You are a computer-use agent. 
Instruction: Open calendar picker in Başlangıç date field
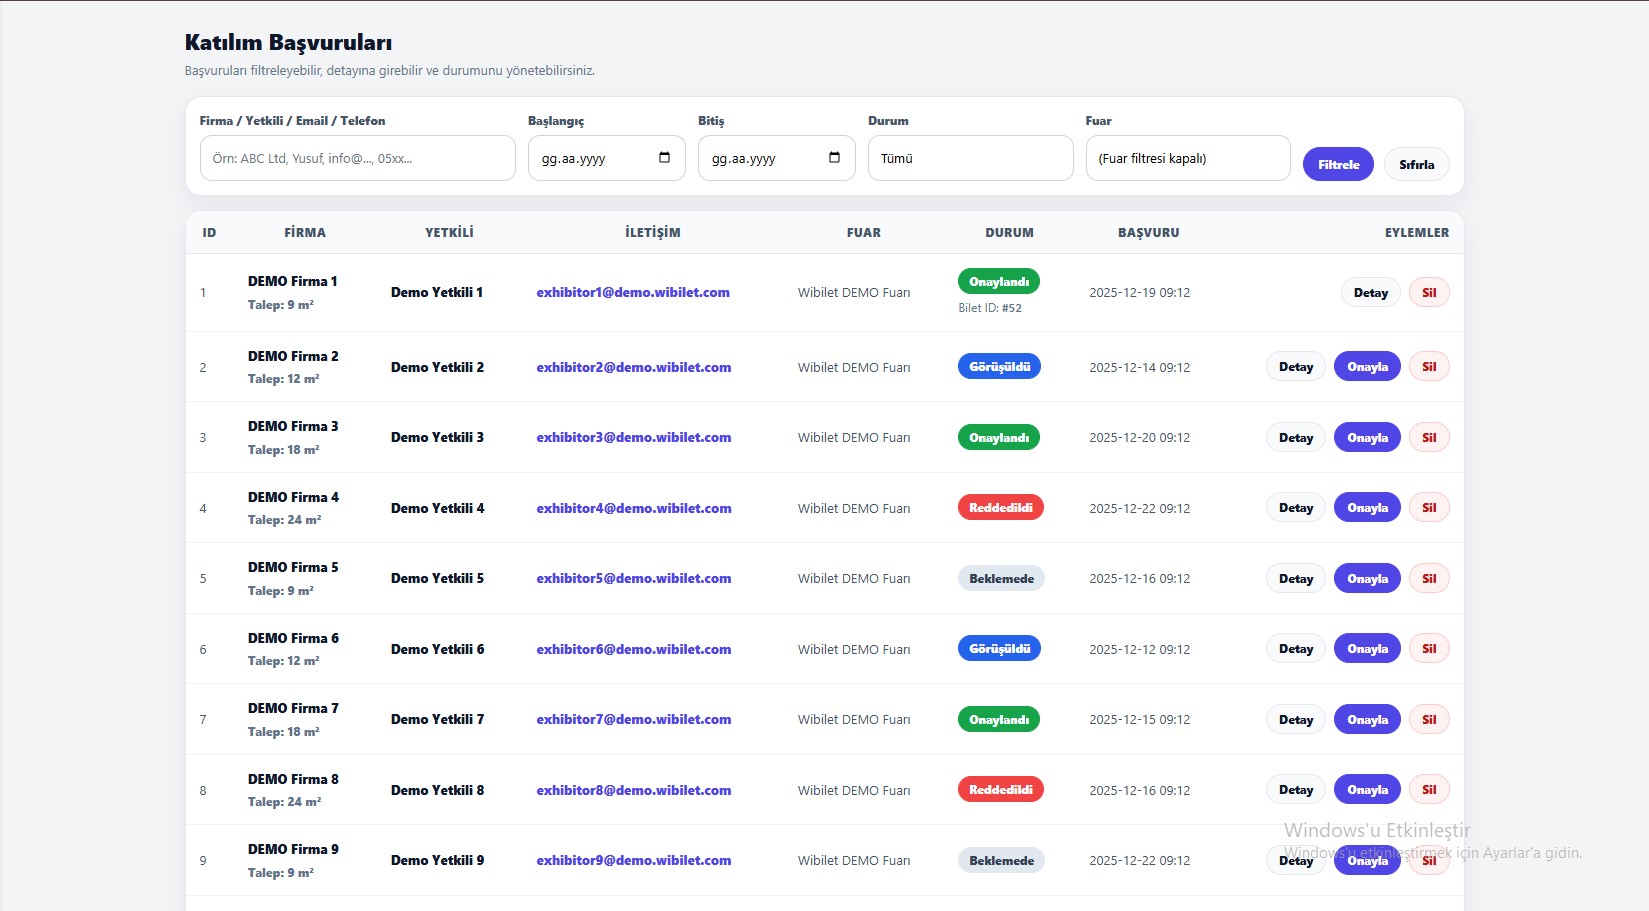pos(664,158)
